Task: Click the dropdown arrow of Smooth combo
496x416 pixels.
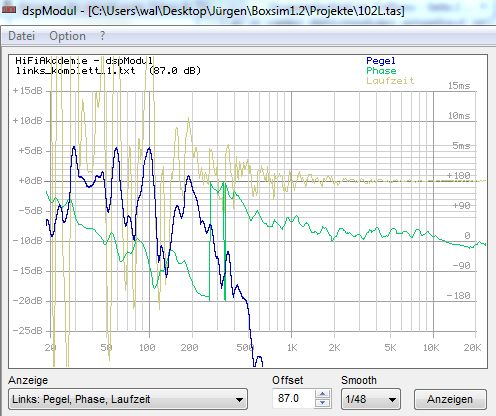Action: [x=392, y=399]
